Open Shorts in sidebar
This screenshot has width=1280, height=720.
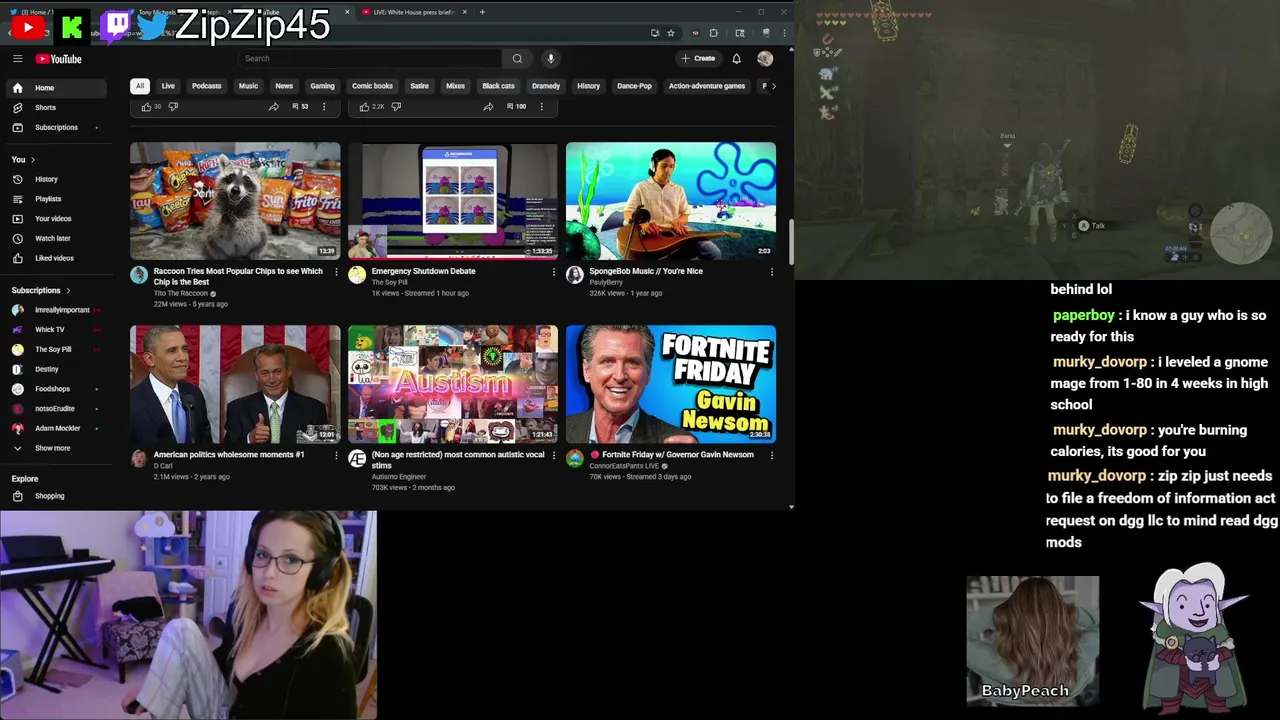coord(54,108)
